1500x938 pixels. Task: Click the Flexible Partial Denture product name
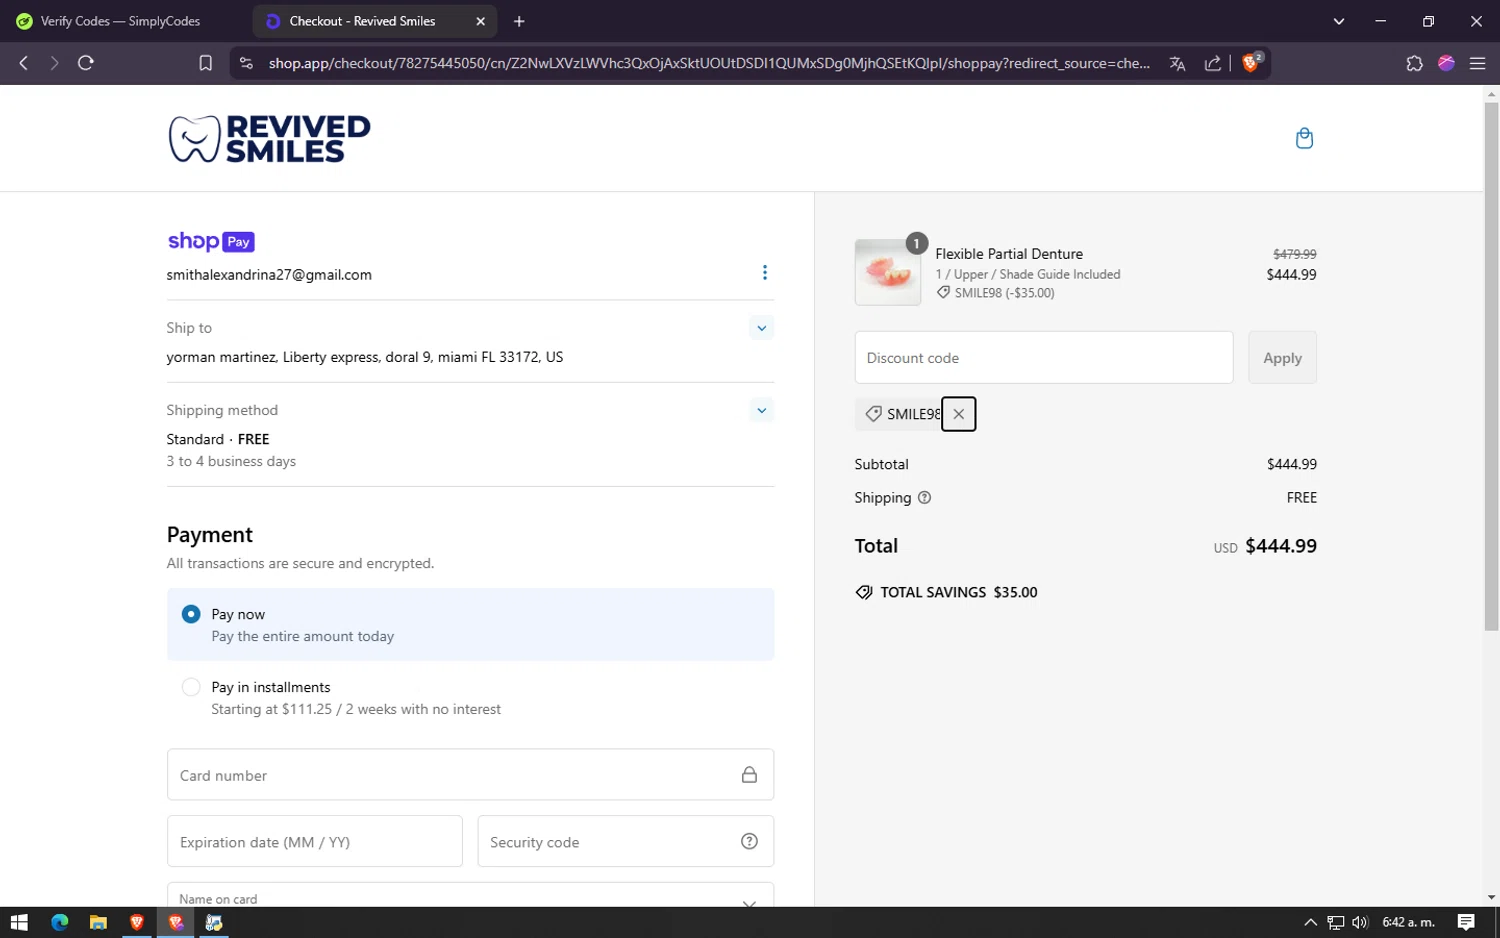[x=1009, y=254]
